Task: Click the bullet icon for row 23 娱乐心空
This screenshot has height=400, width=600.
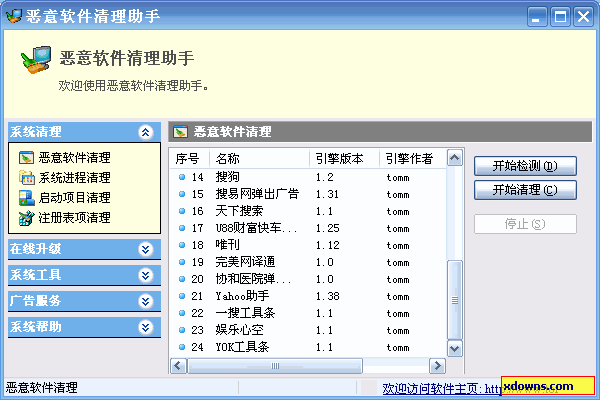Action: (182, 330)
